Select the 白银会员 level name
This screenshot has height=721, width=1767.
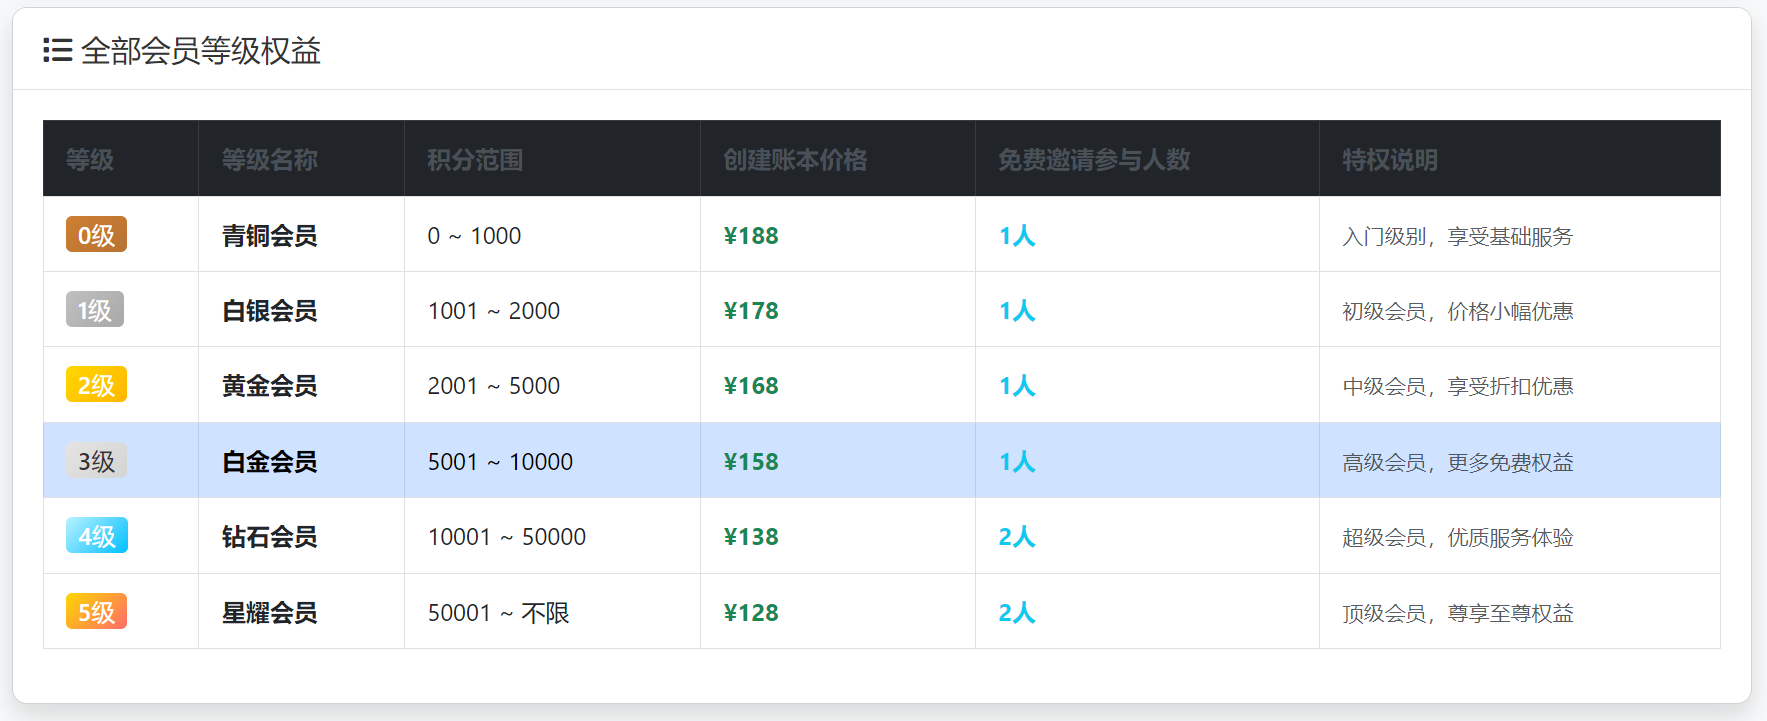tap(269, 311)
